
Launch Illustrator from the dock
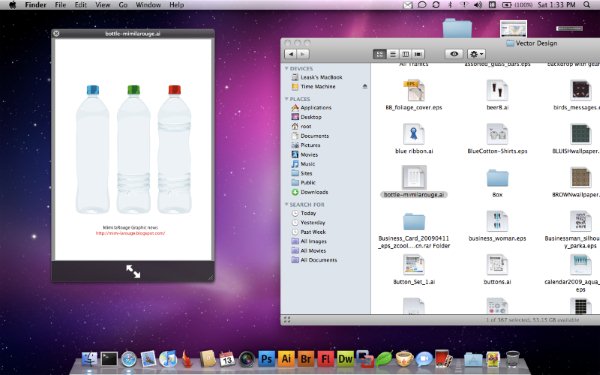point(286,359)
